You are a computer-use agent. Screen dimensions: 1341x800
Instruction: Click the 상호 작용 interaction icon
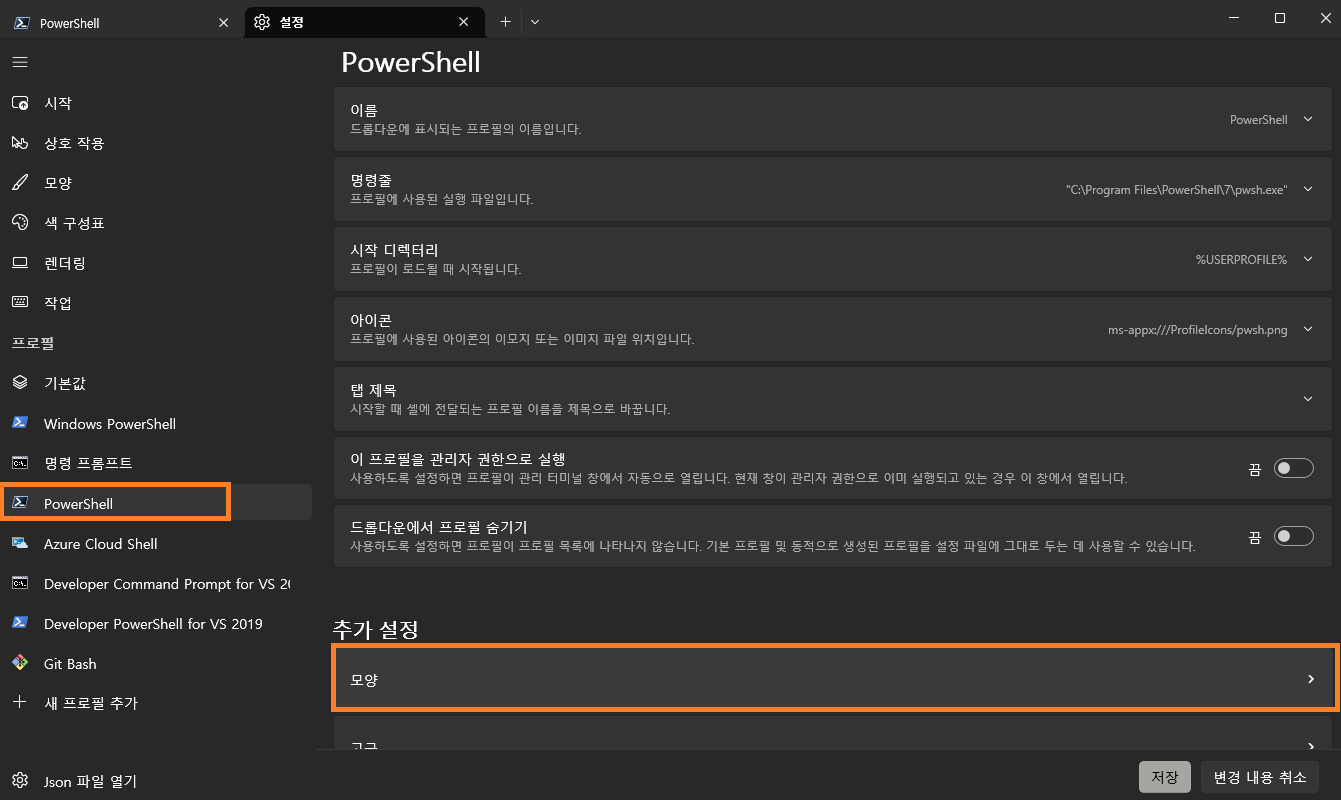coord(20,143)
